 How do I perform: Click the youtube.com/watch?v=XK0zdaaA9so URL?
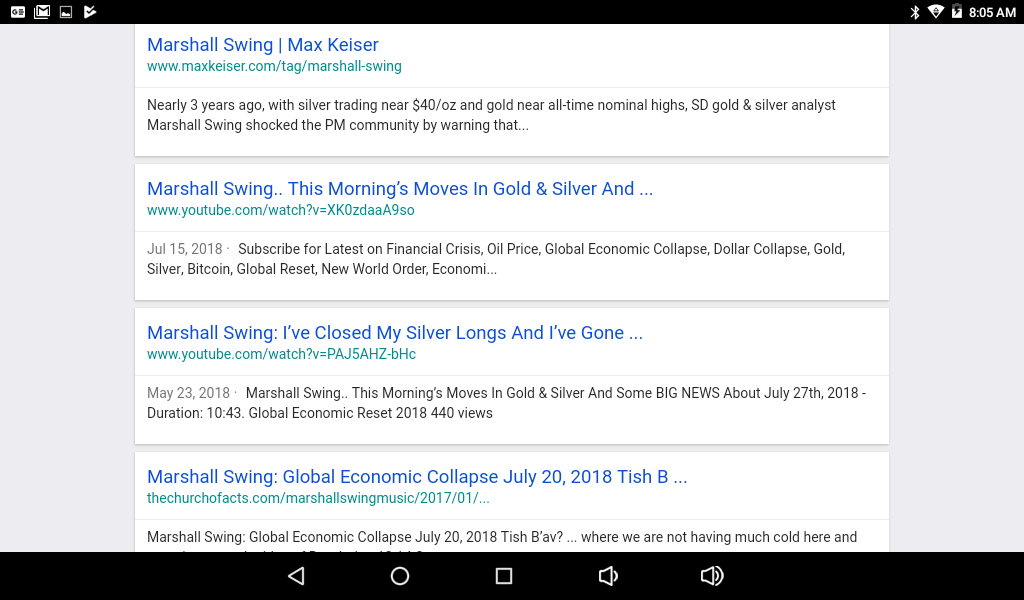[280, 210]
